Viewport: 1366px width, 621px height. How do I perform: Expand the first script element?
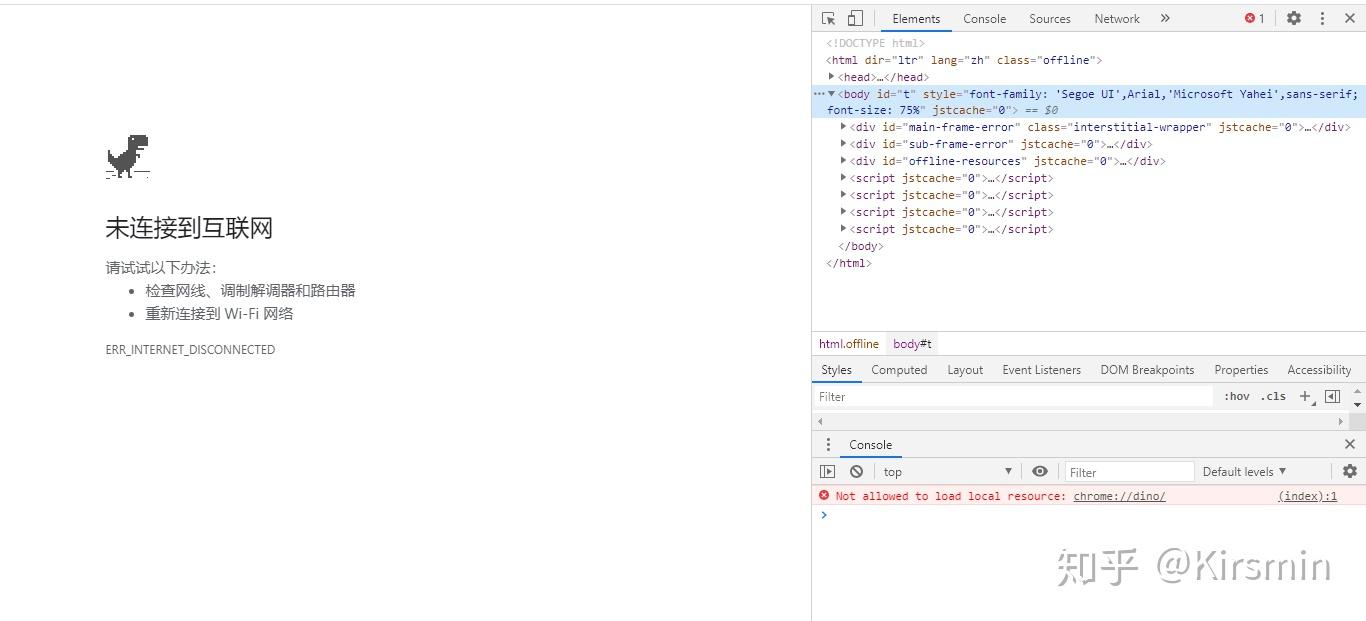point(844,178)
